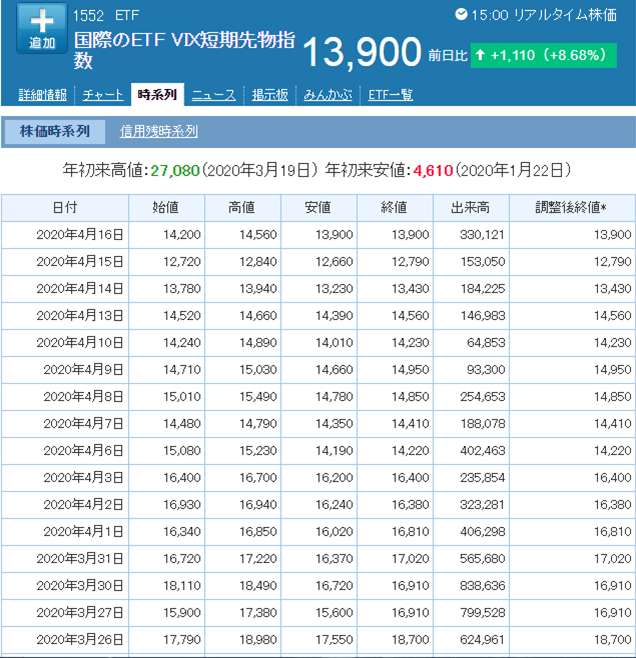
Task: Click the high price 18,980 on March 26
Action: coord(258,640)
